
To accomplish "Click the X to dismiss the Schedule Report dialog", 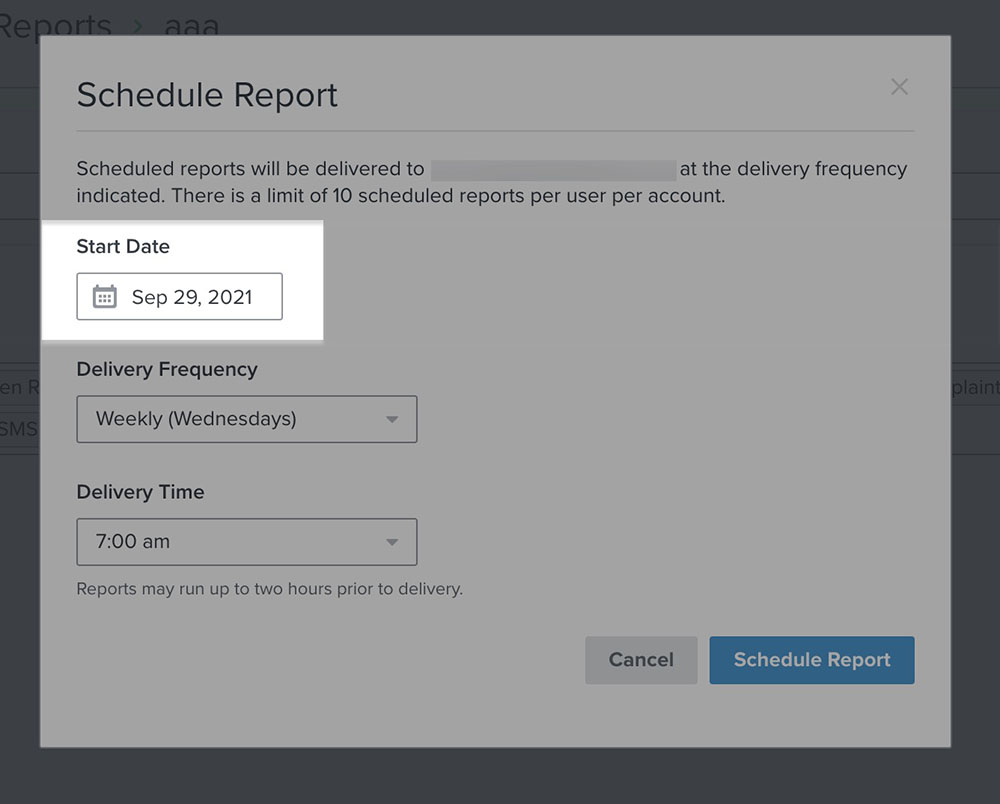I will pos(899,87).
